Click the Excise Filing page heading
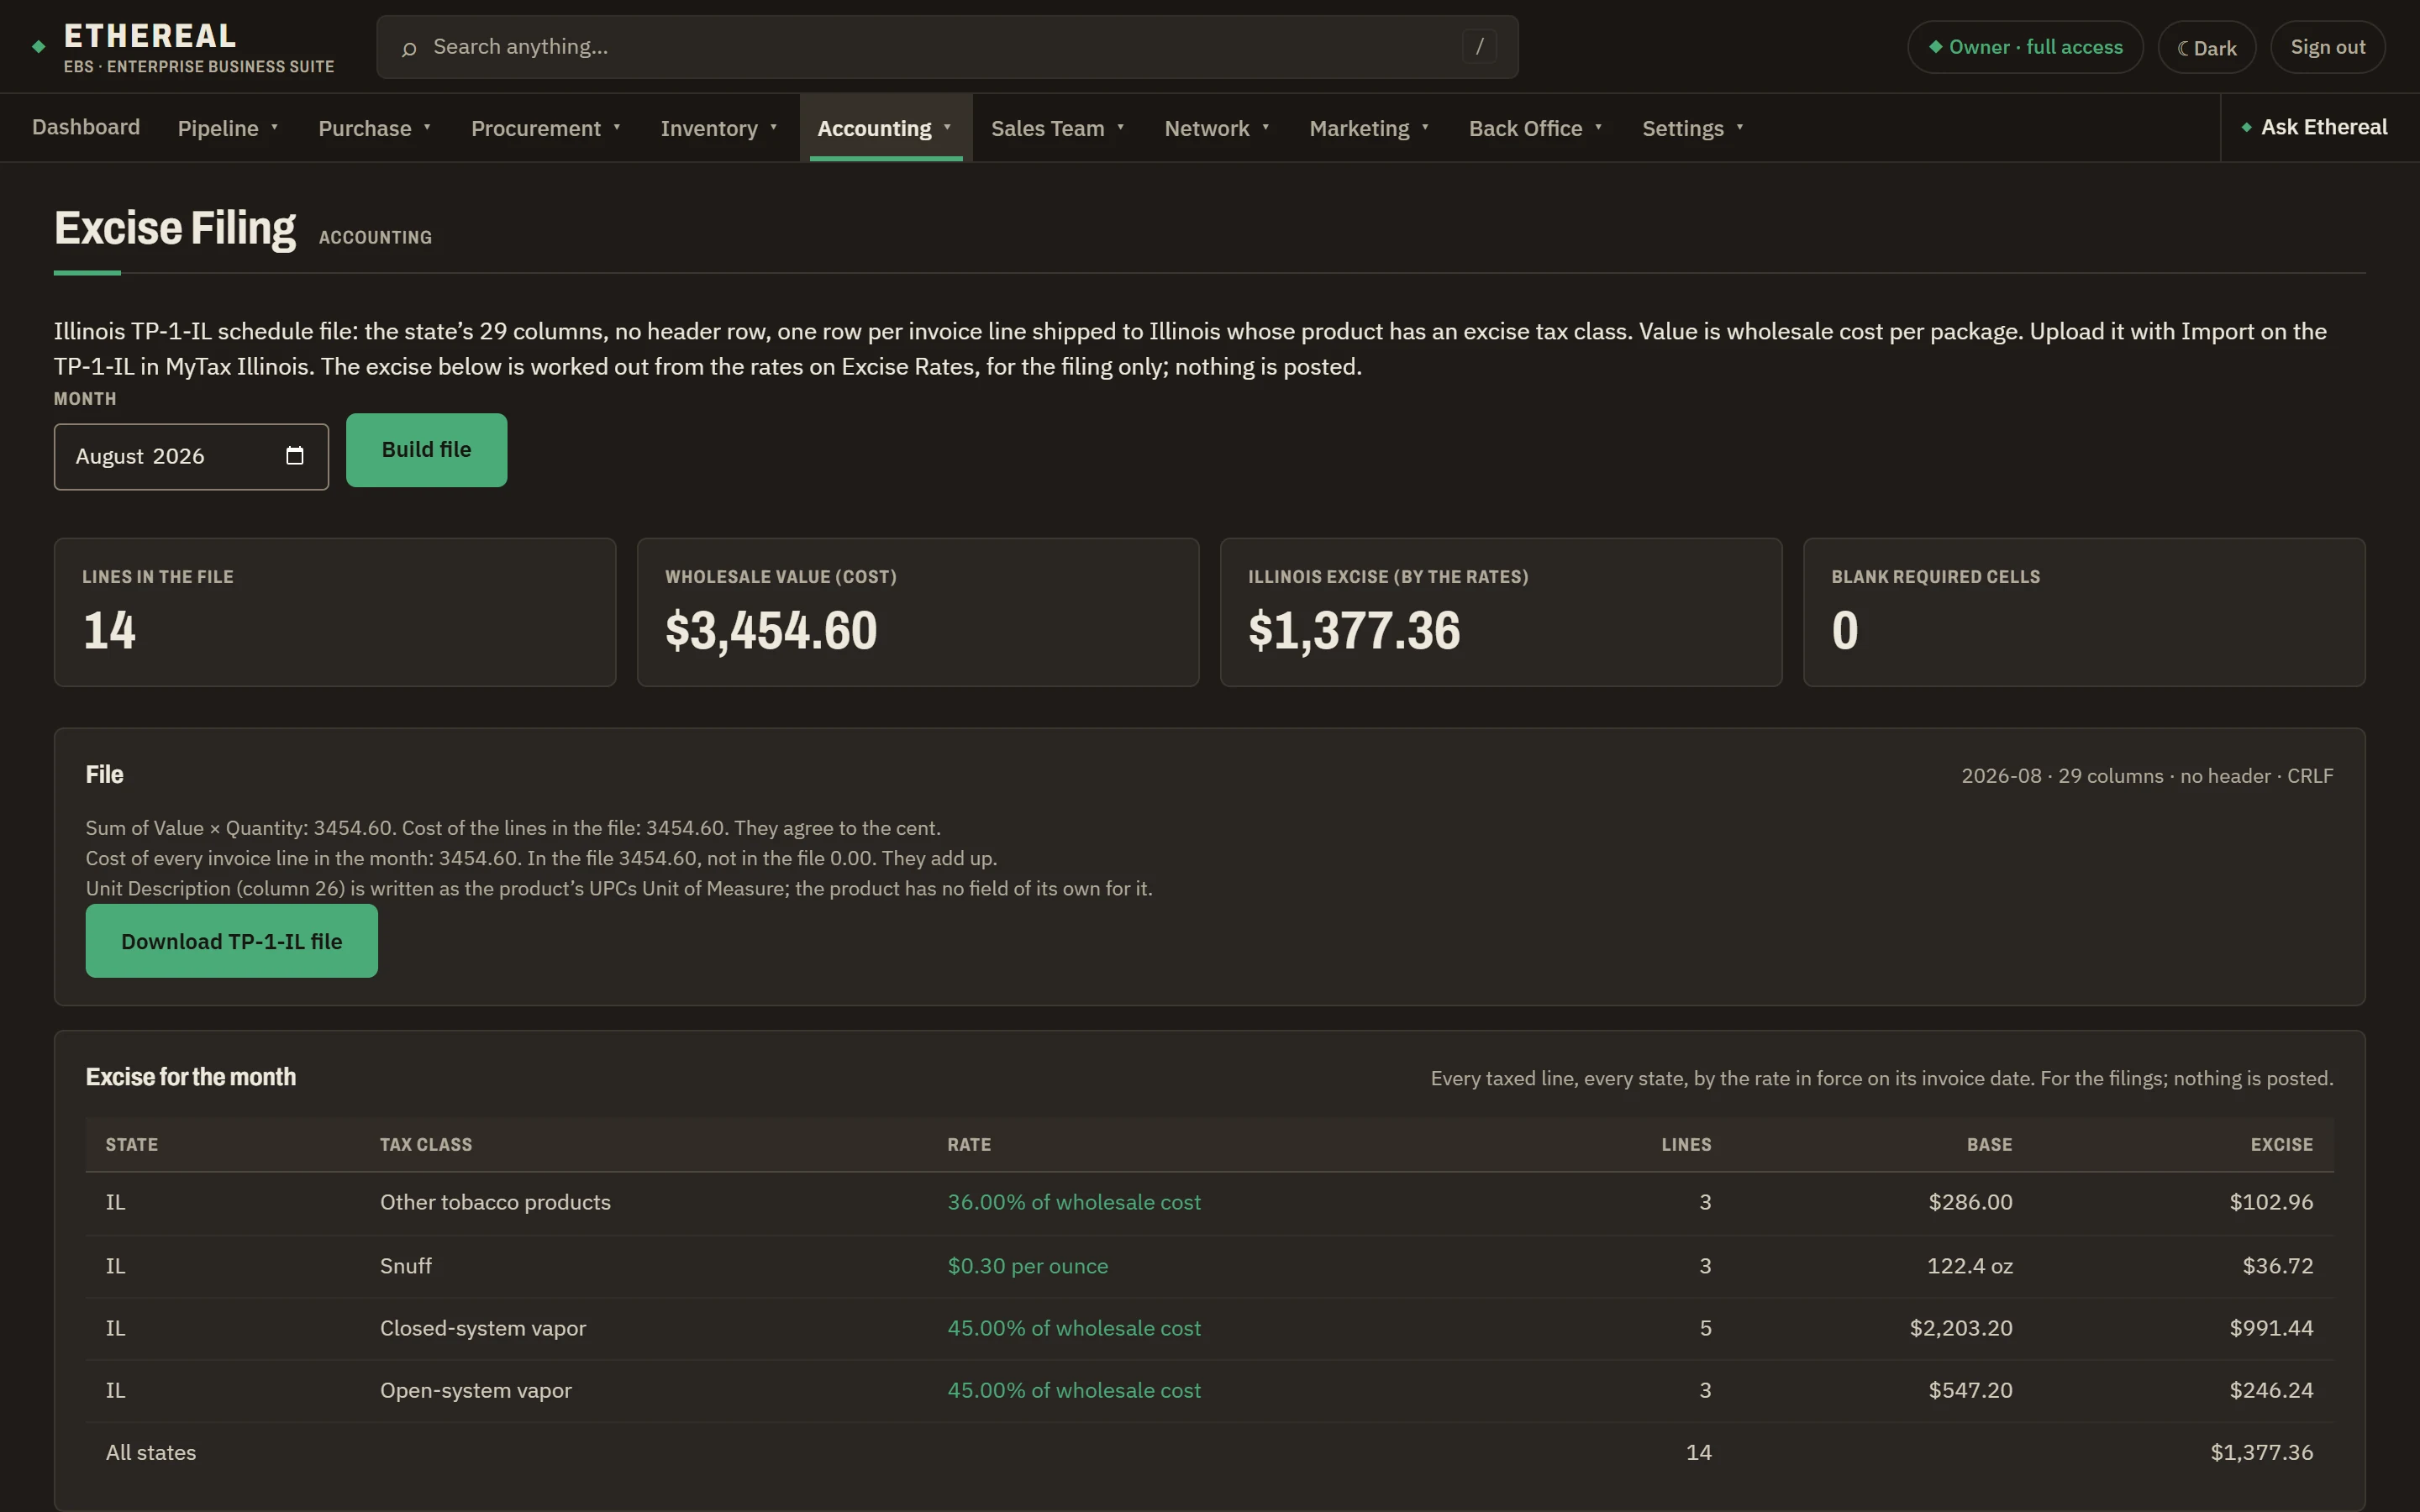Viewport: 2420px width, 1512px height. pos(175,228)
